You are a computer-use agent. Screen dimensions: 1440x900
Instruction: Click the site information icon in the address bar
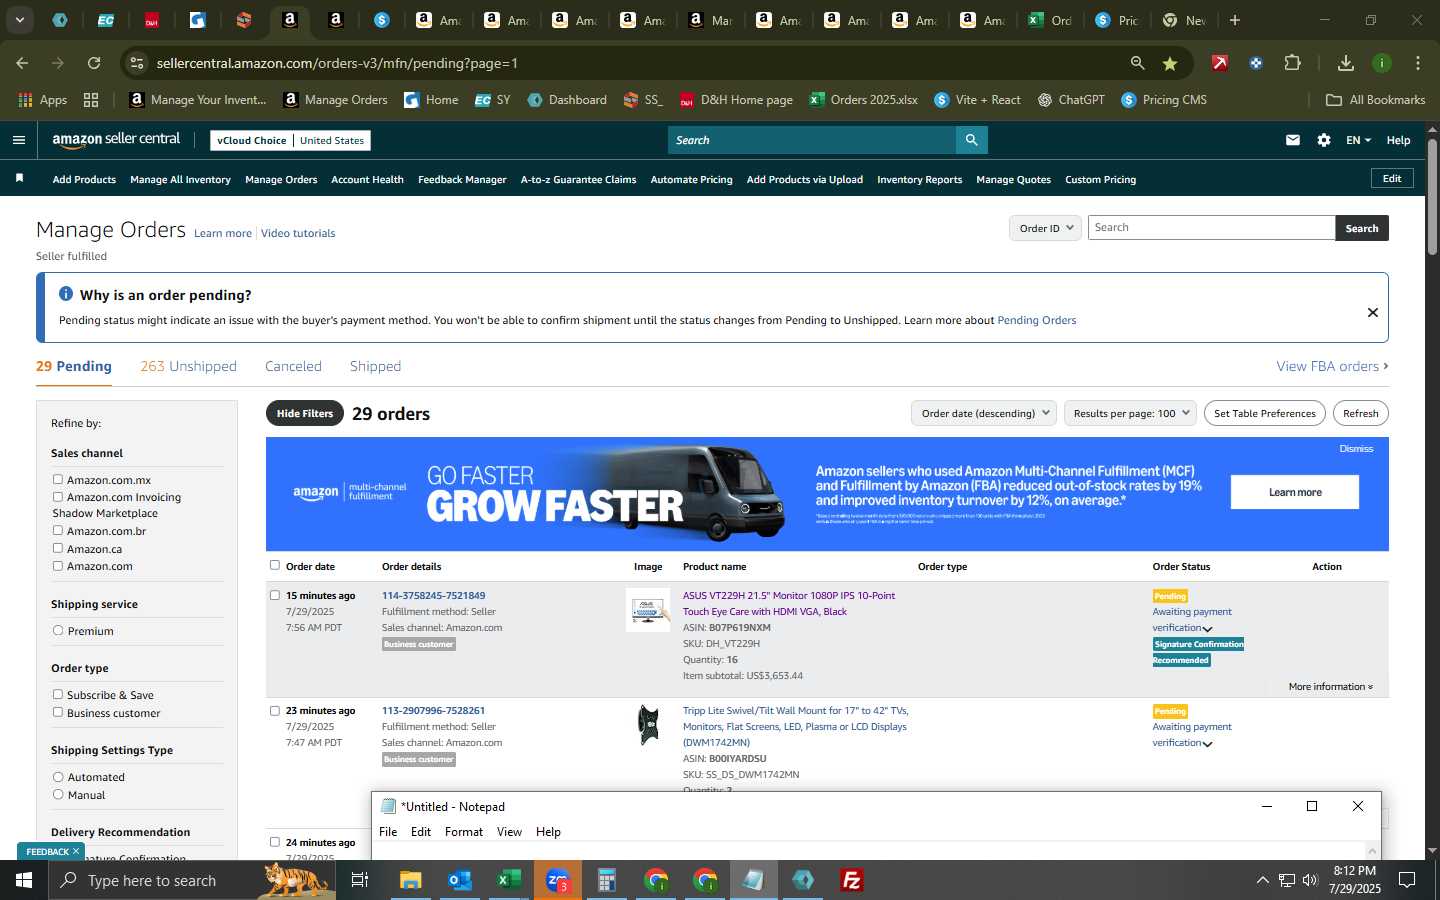pyautogui.click(x=137, y=63)
